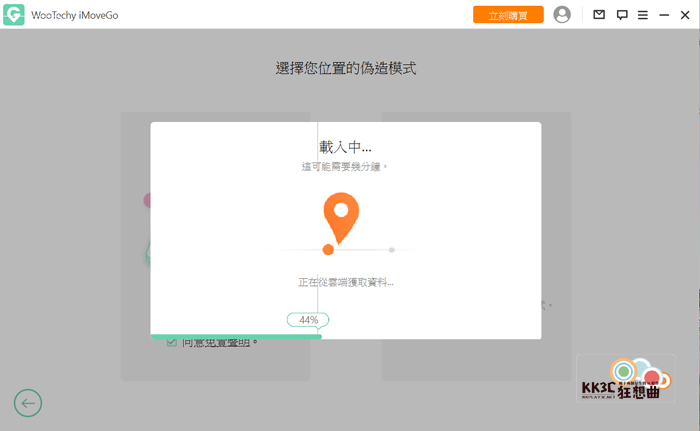Open the user account profile icon
This screenshot has height=431, width=700.
(x=562, y=15)
